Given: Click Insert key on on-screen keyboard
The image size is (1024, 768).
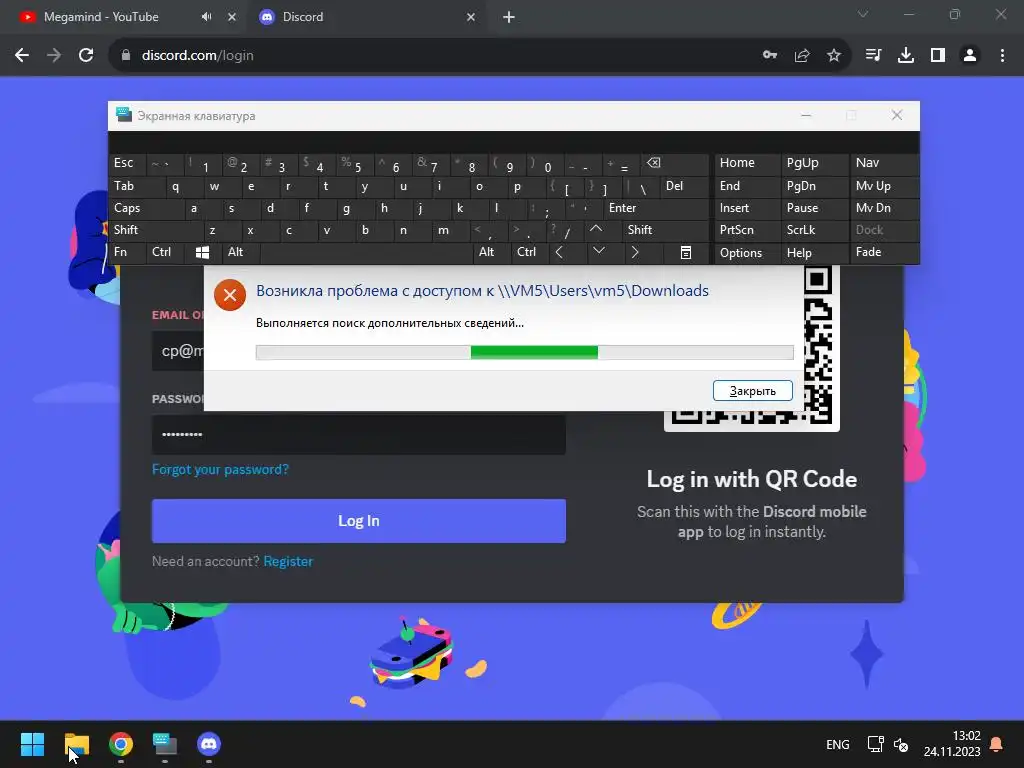Looking at the screenshot, I should click(x=746, y=208).
